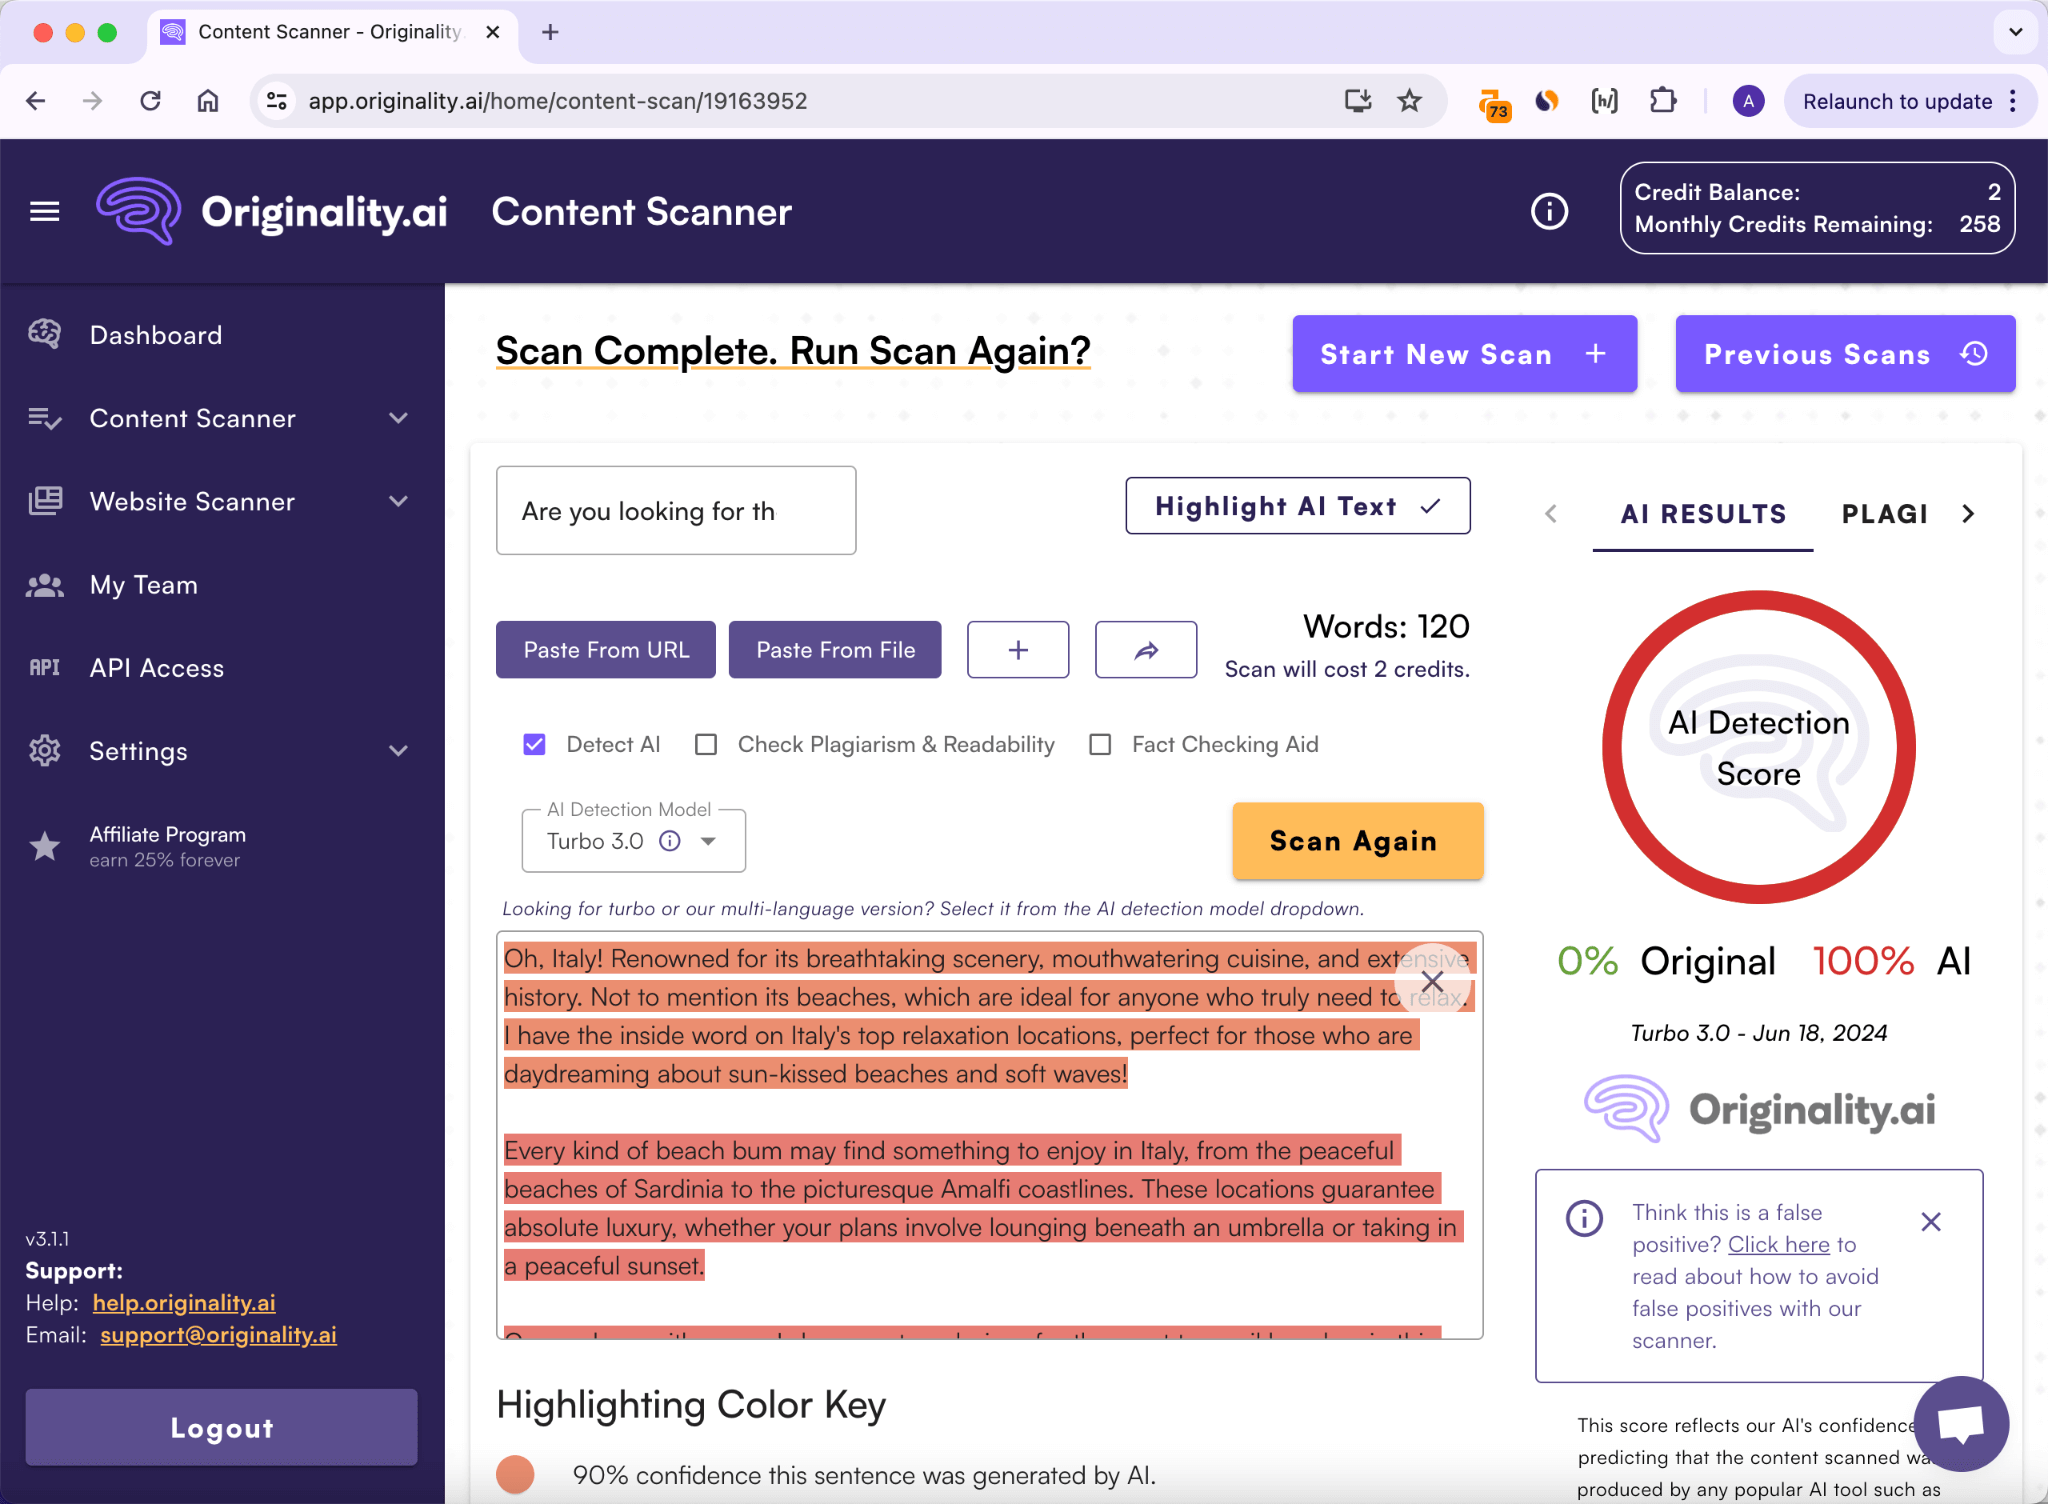Screen dimensions: 2048x1504
Task: Click the X overlay on scanned text
Action: (1432, 981)
